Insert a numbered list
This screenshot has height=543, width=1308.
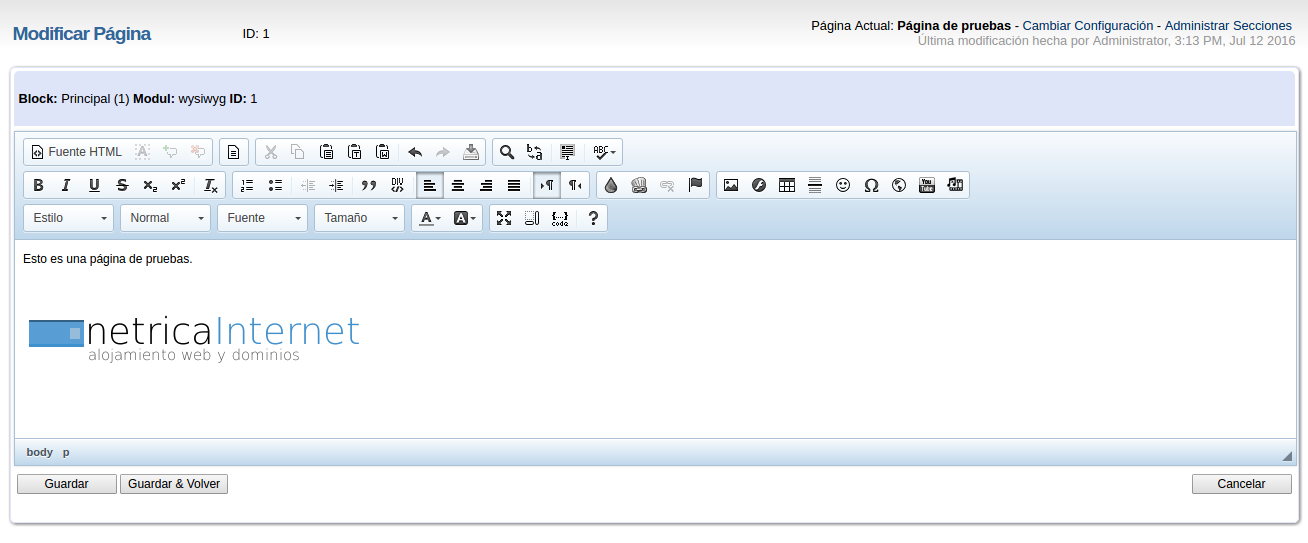[247, 185]
